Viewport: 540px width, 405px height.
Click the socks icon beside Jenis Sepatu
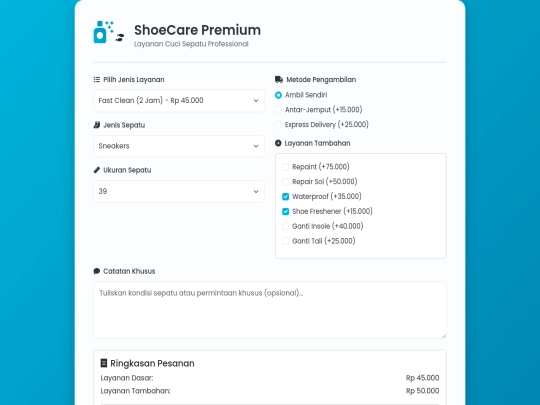pos(97,125)
